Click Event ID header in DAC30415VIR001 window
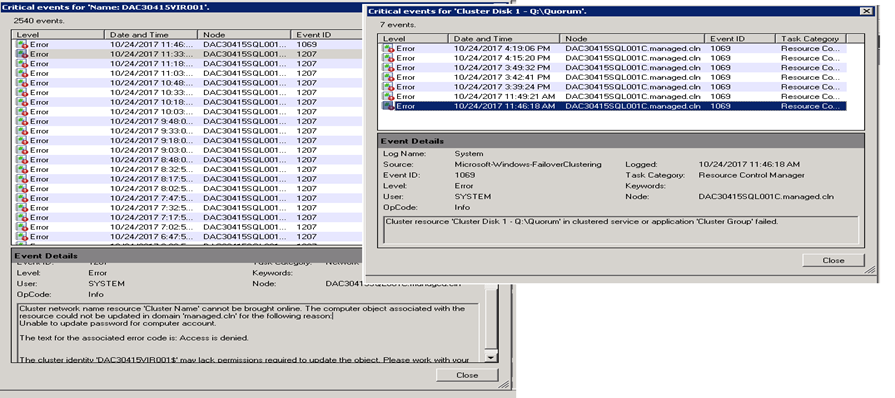Viewport: 895px width, 398px height. point(326,35)
